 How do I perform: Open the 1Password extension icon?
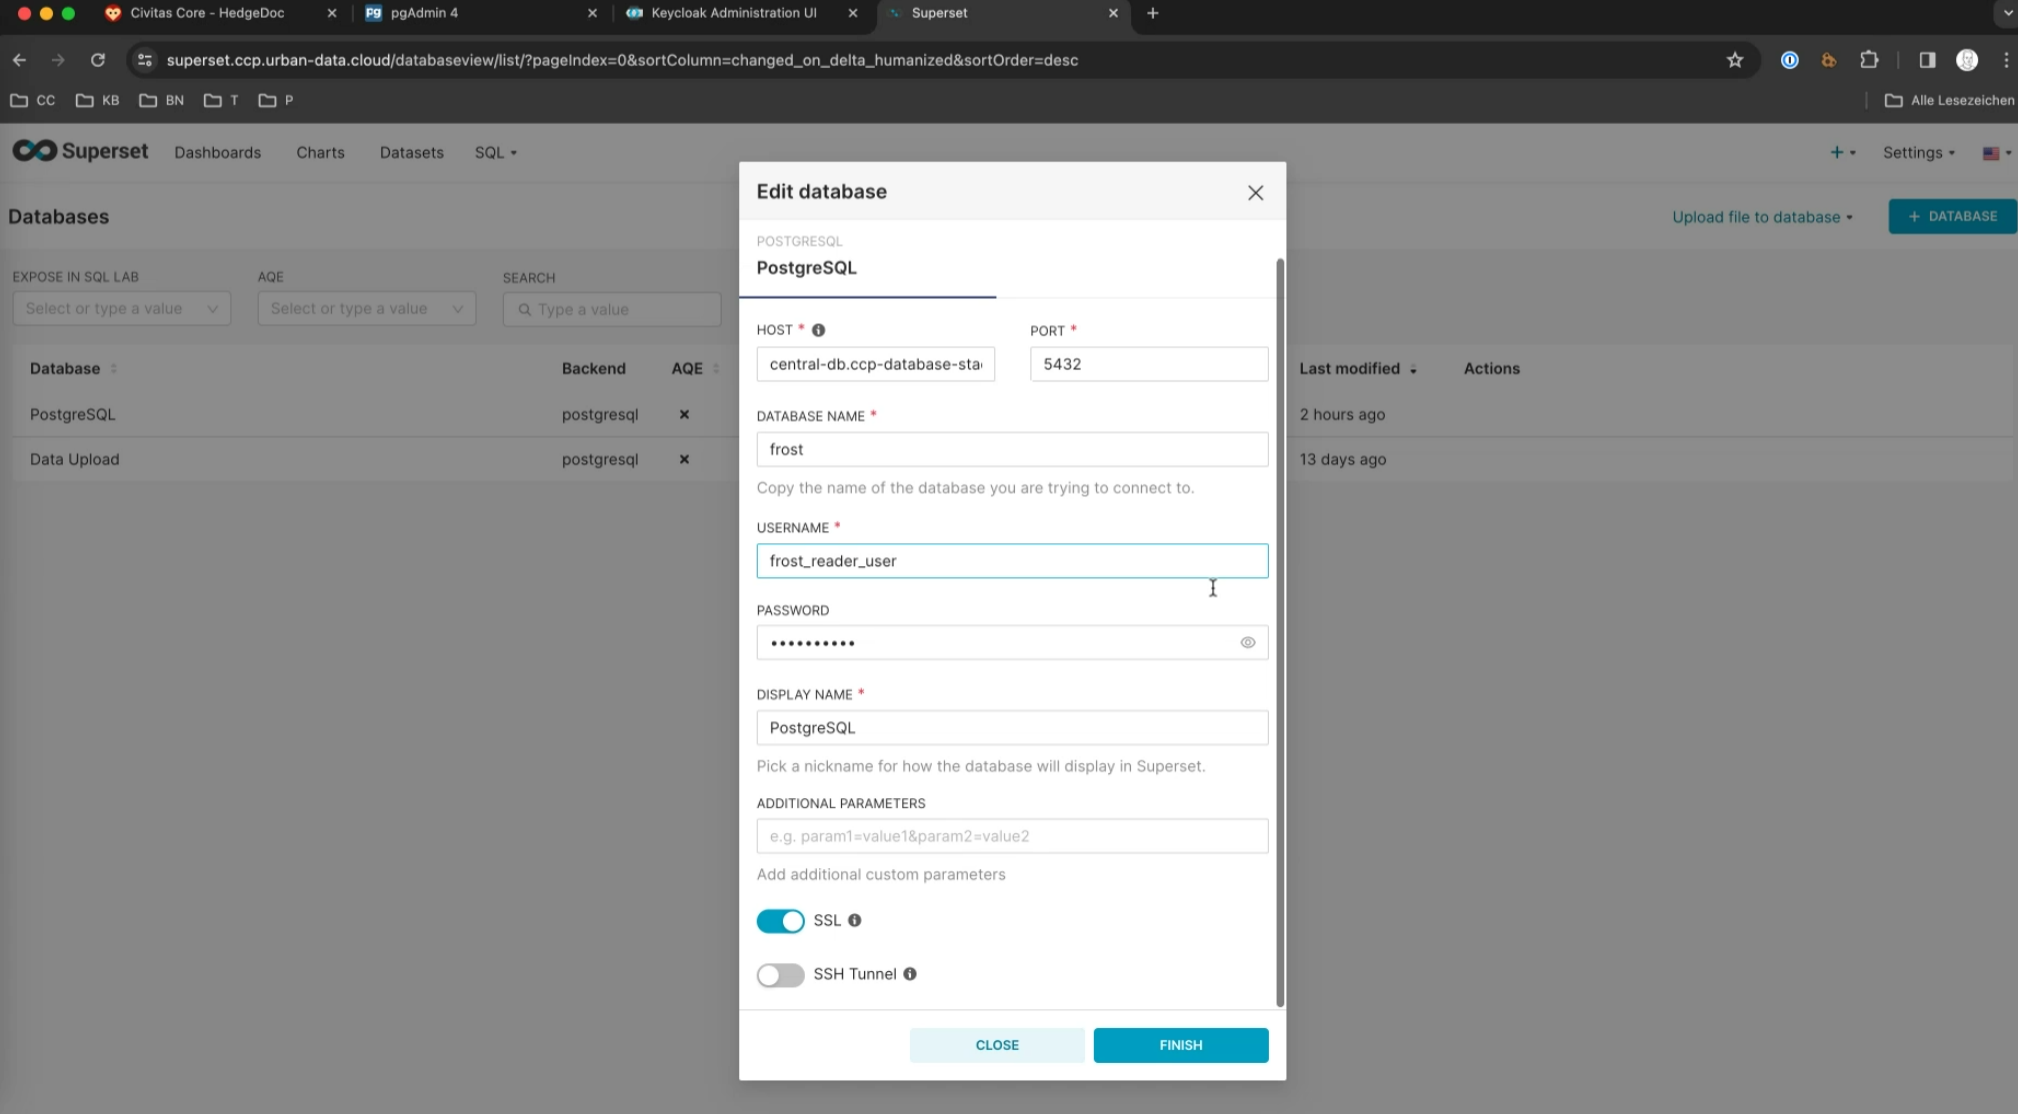click(1790, 60)
